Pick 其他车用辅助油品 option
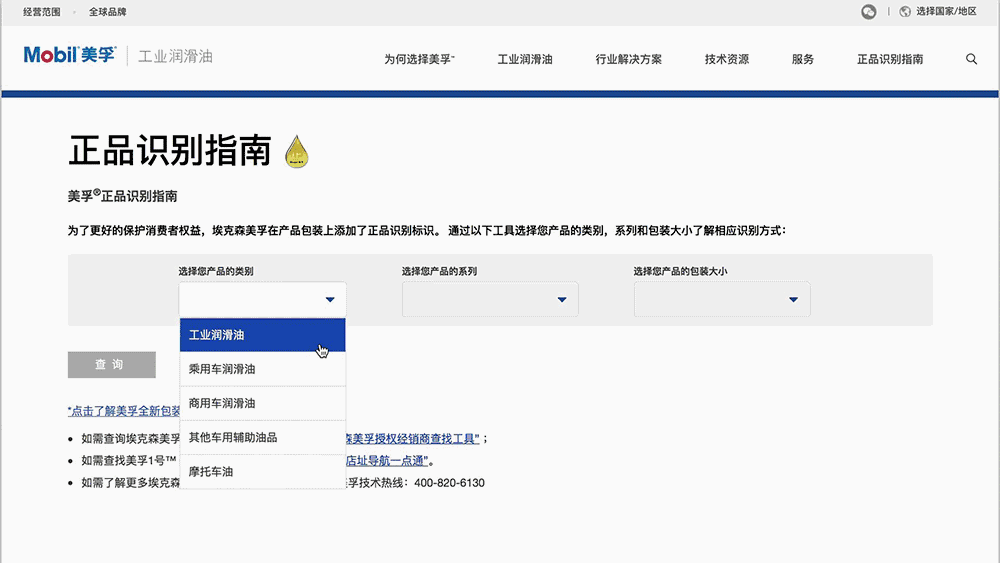Image resolution: width=1000 pixels, height=563 pixels. click(262, 437)
